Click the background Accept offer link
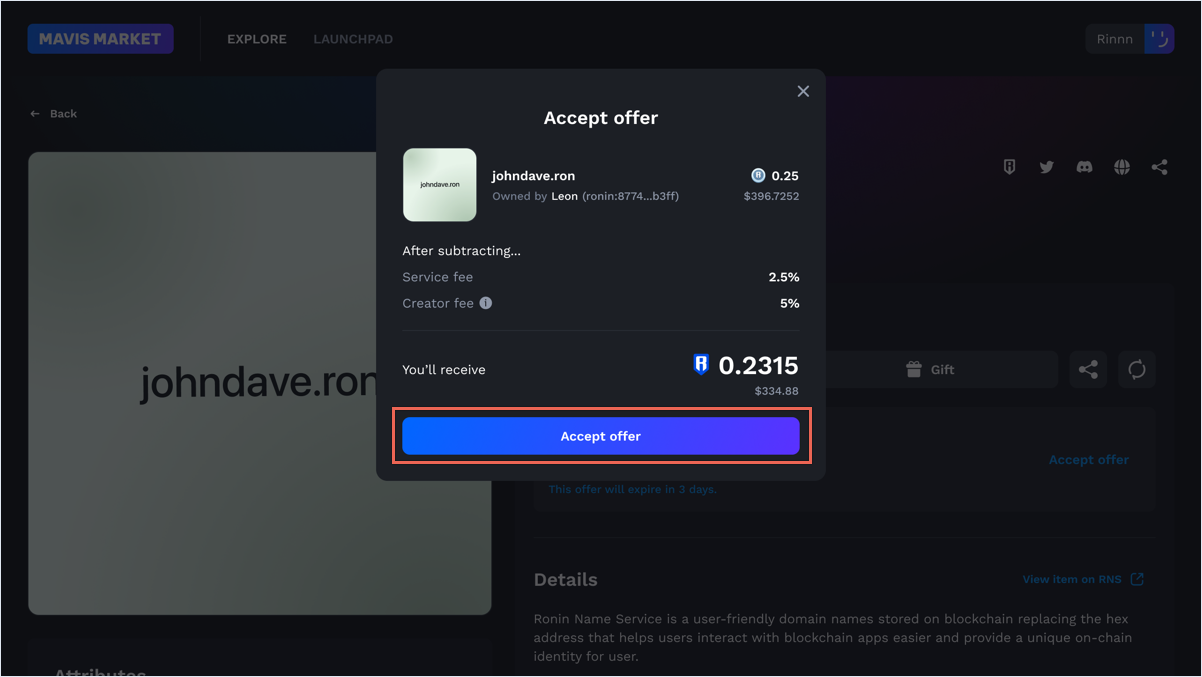 point(1088,460)
